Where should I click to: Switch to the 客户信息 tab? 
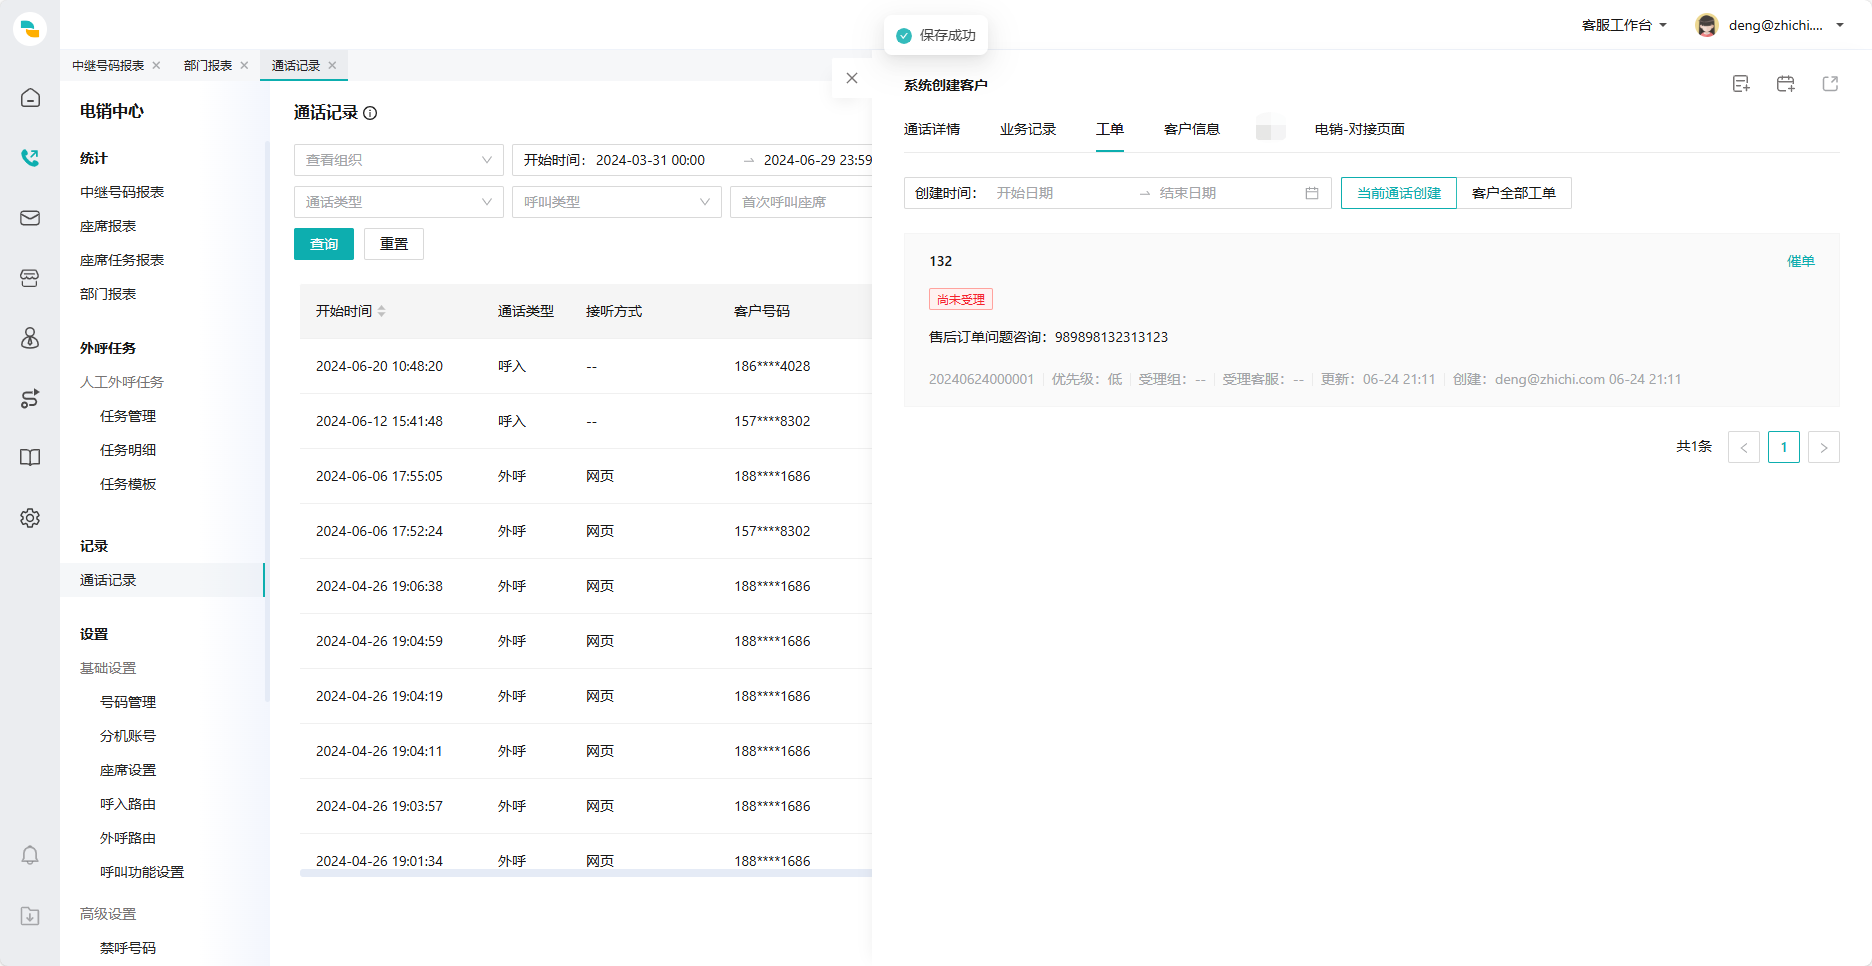click(x=1192, y=129)
